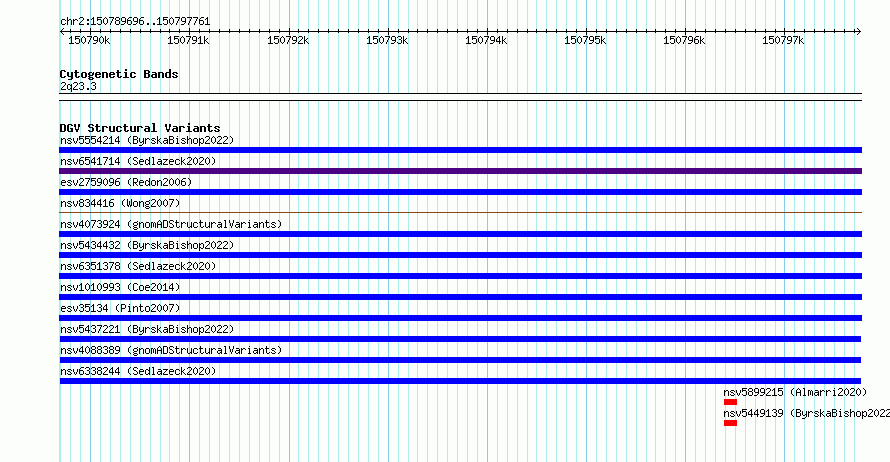Screen dimensions: 890x462
Task: Select the 2q23.3 band label
Action: pyautogui.click(x=78, y=86)
